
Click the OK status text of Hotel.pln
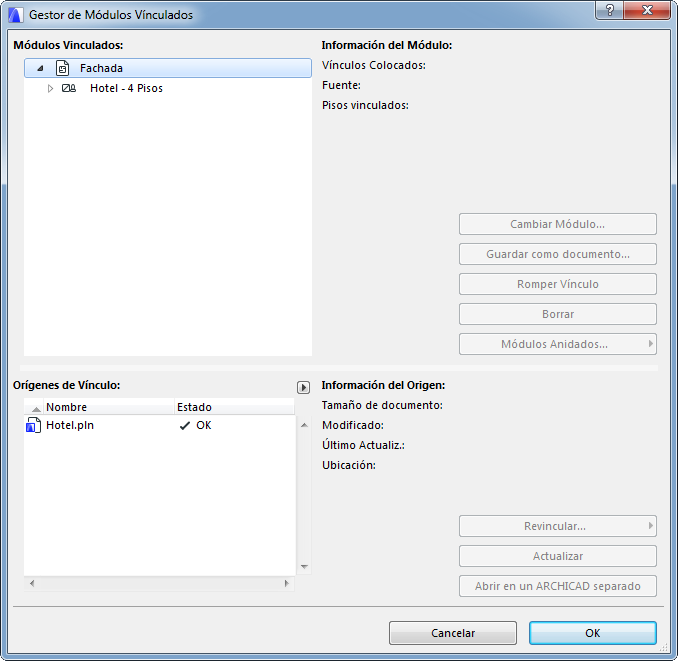click(x=204, y=425)
